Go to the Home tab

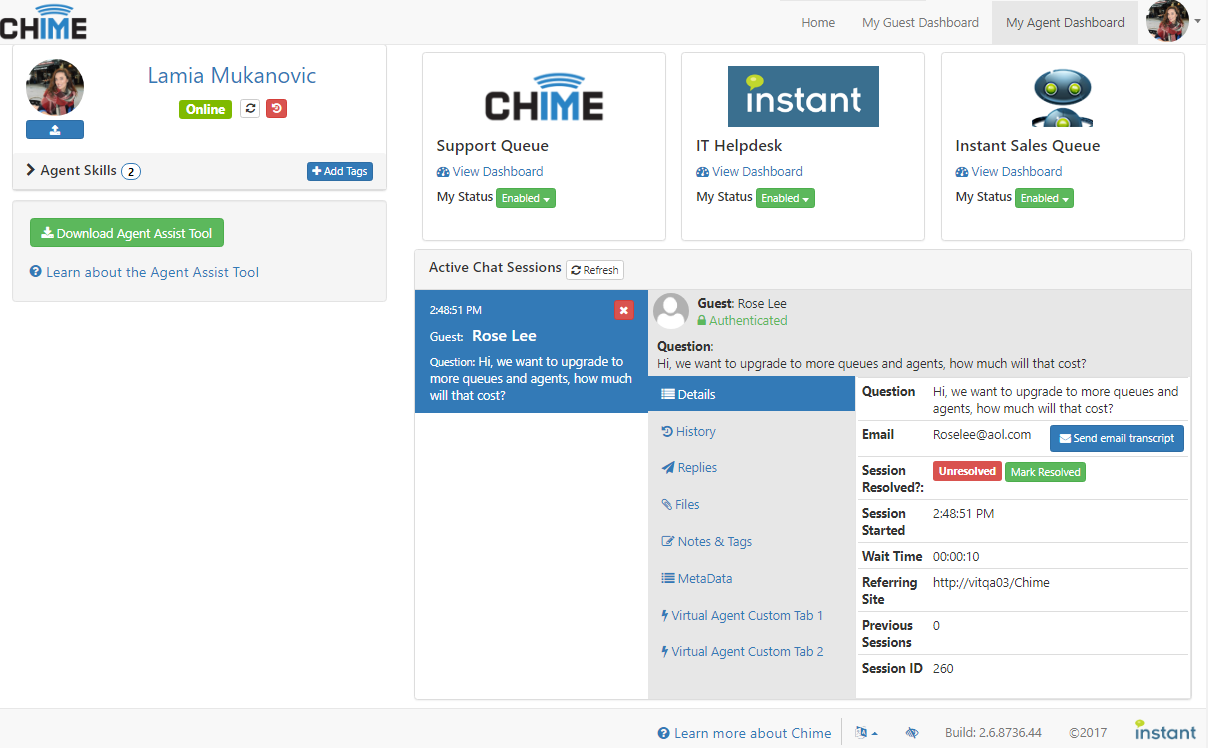tap(818, 23)
